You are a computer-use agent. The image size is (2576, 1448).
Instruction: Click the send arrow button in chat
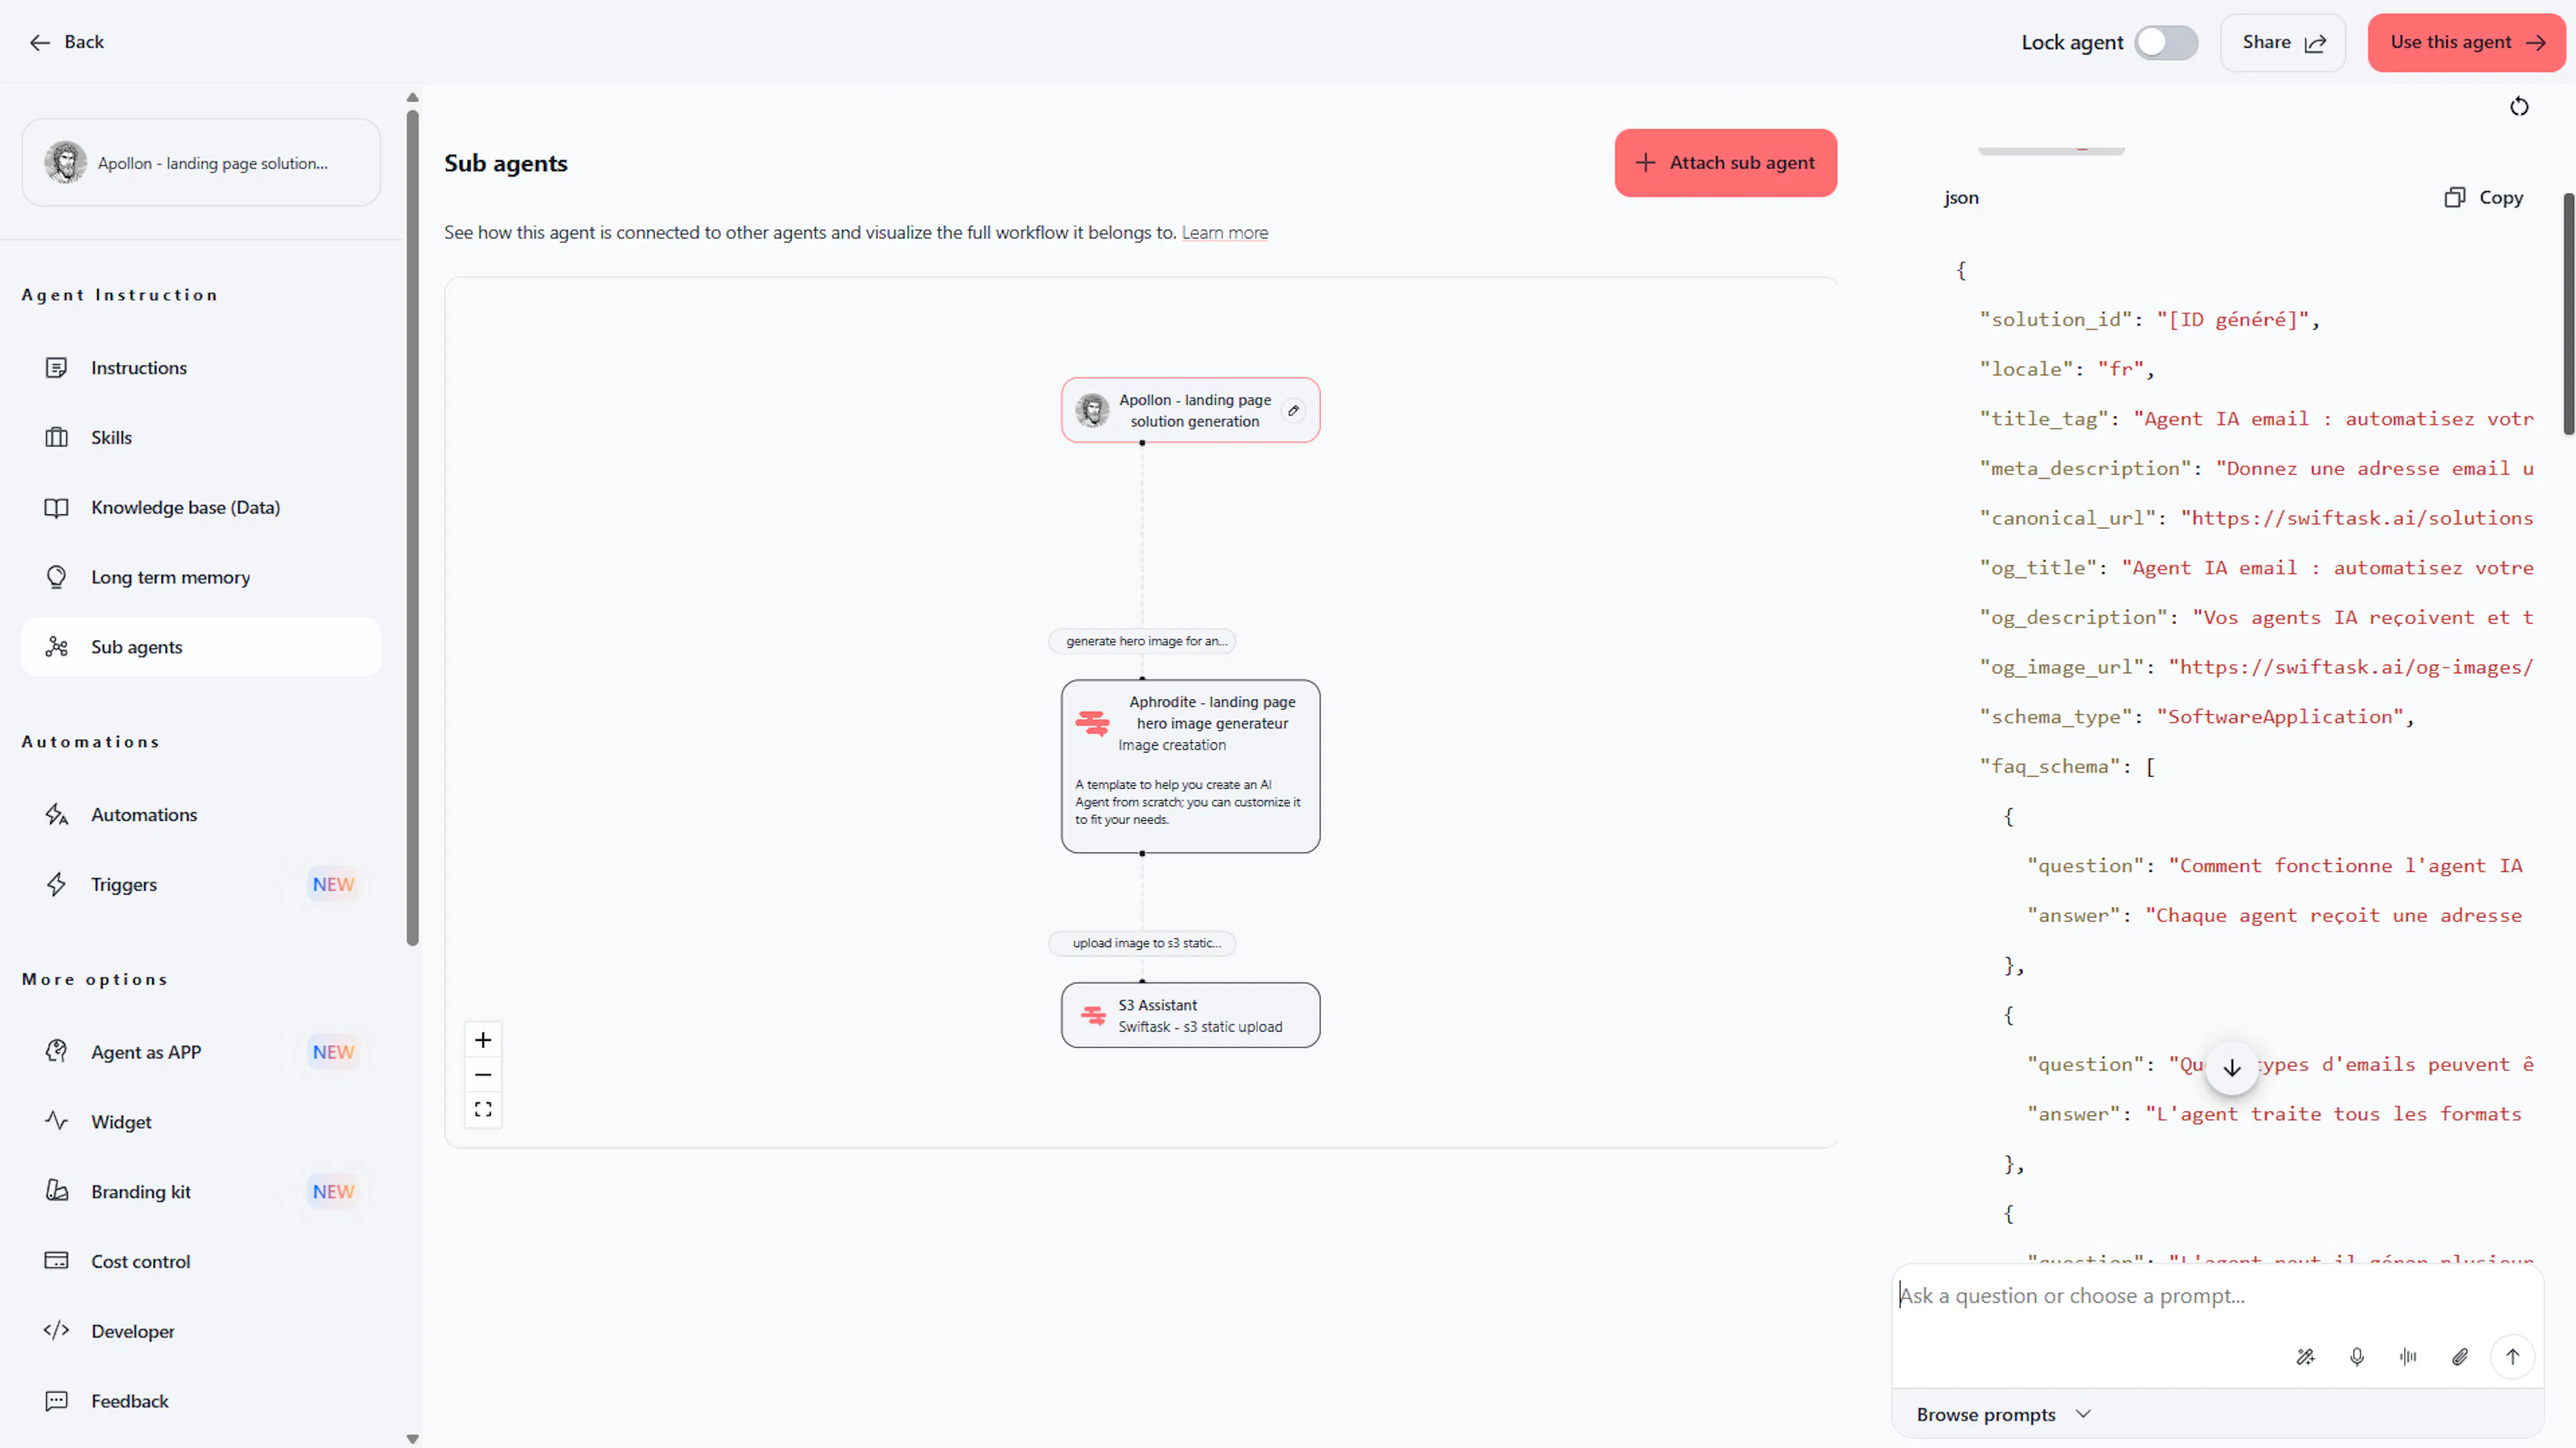click(x=2512, y=1357)
